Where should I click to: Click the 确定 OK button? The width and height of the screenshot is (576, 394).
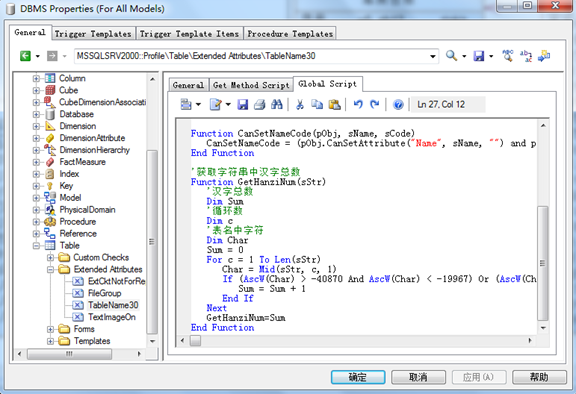358,377
